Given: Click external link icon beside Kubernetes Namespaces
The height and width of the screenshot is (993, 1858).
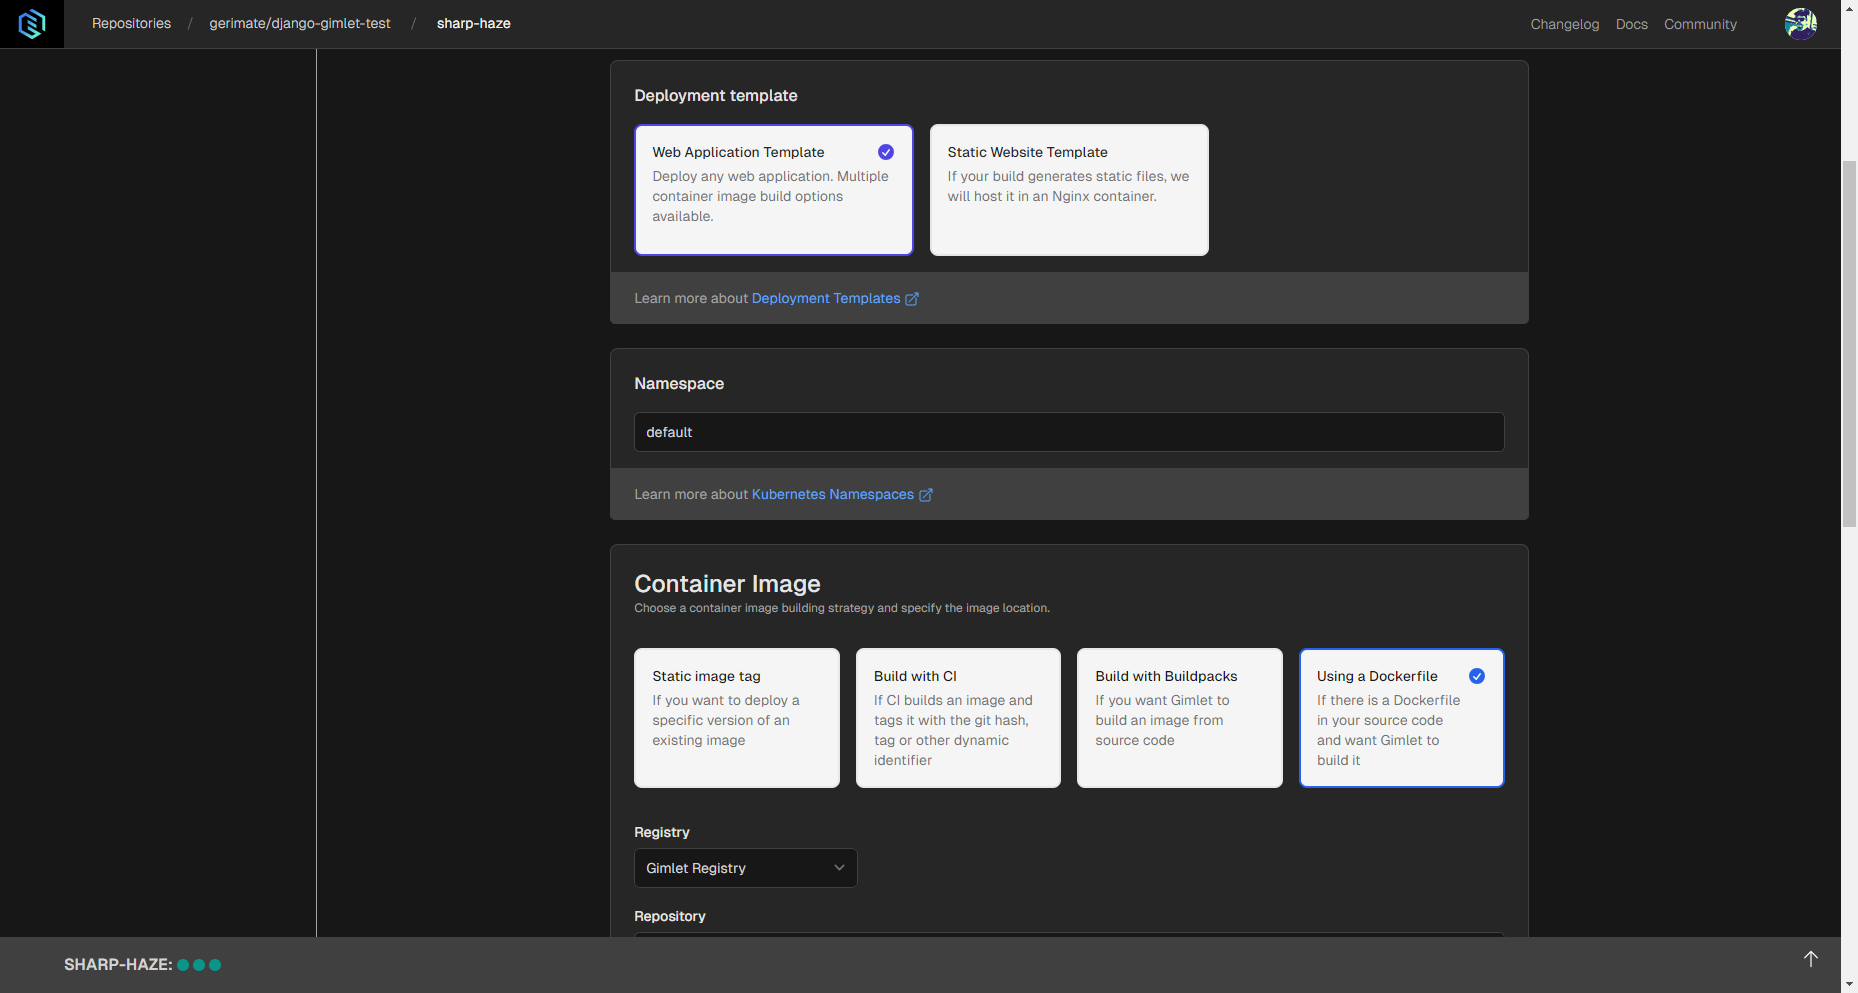Looking at the screenshot, I should pos(926,495).
